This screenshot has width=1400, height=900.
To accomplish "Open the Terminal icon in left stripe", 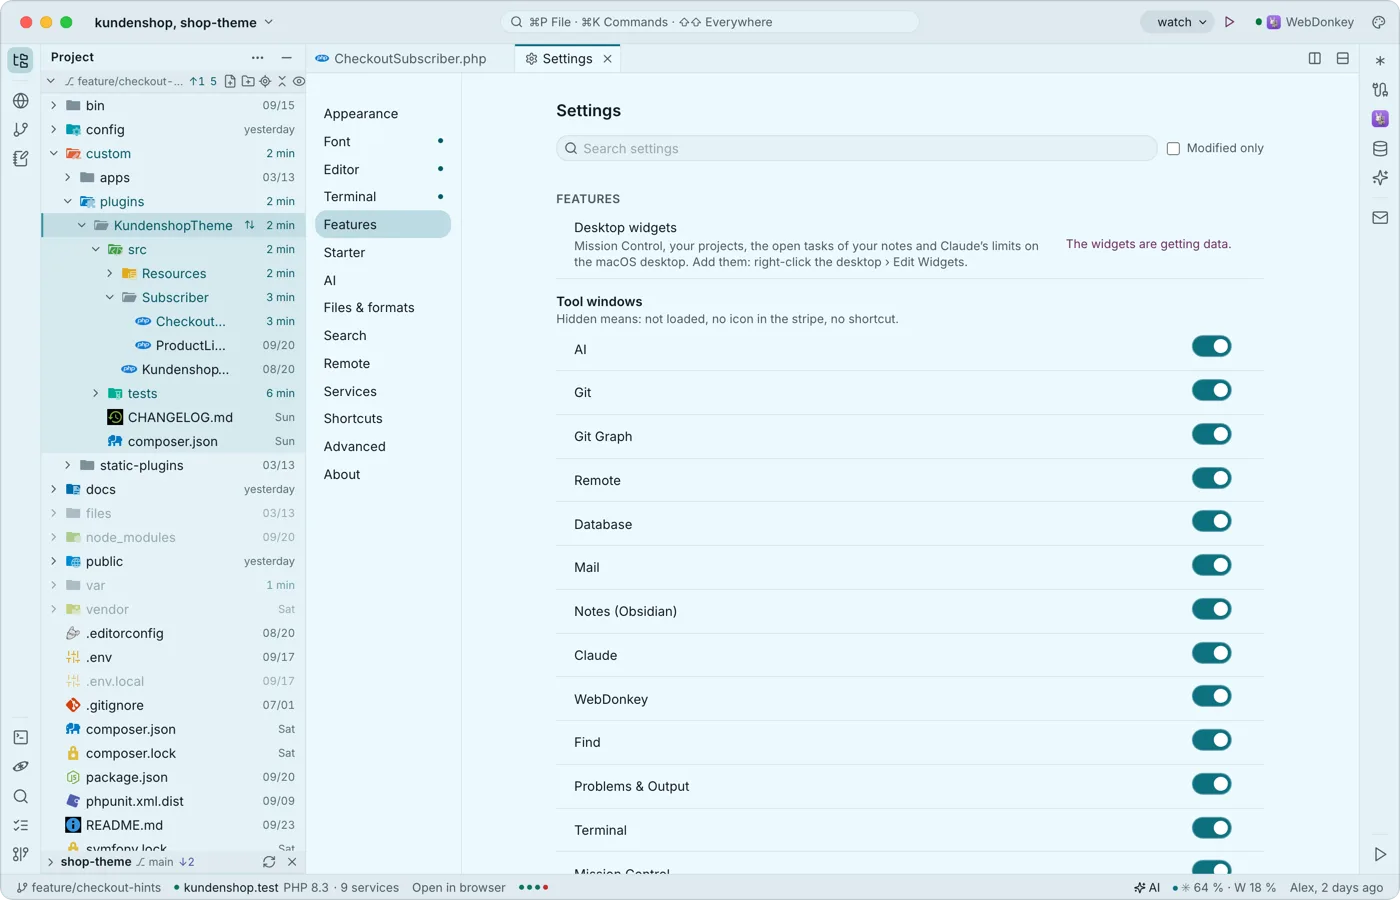I will tap(21, 737).
